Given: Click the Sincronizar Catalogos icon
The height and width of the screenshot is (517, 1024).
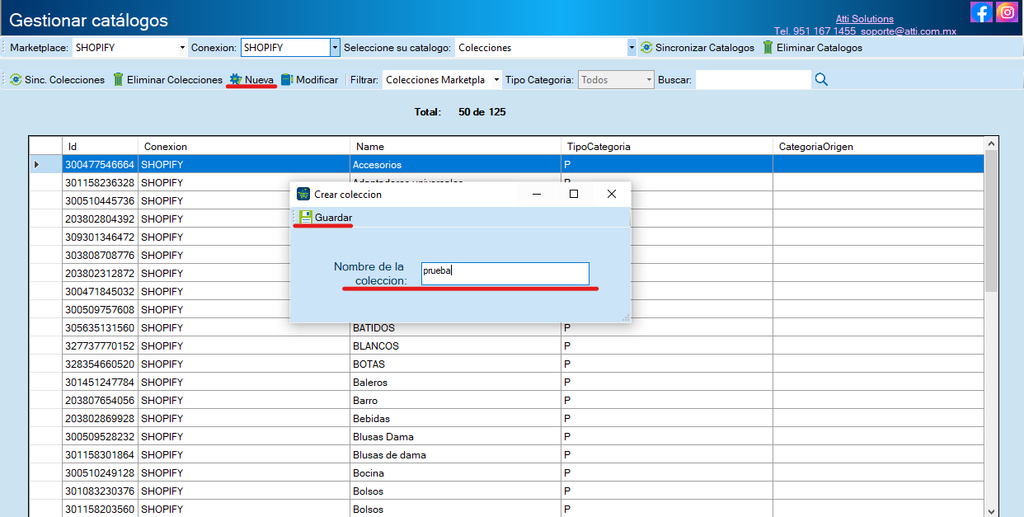Looking at the screenshot, I should 647,47.
